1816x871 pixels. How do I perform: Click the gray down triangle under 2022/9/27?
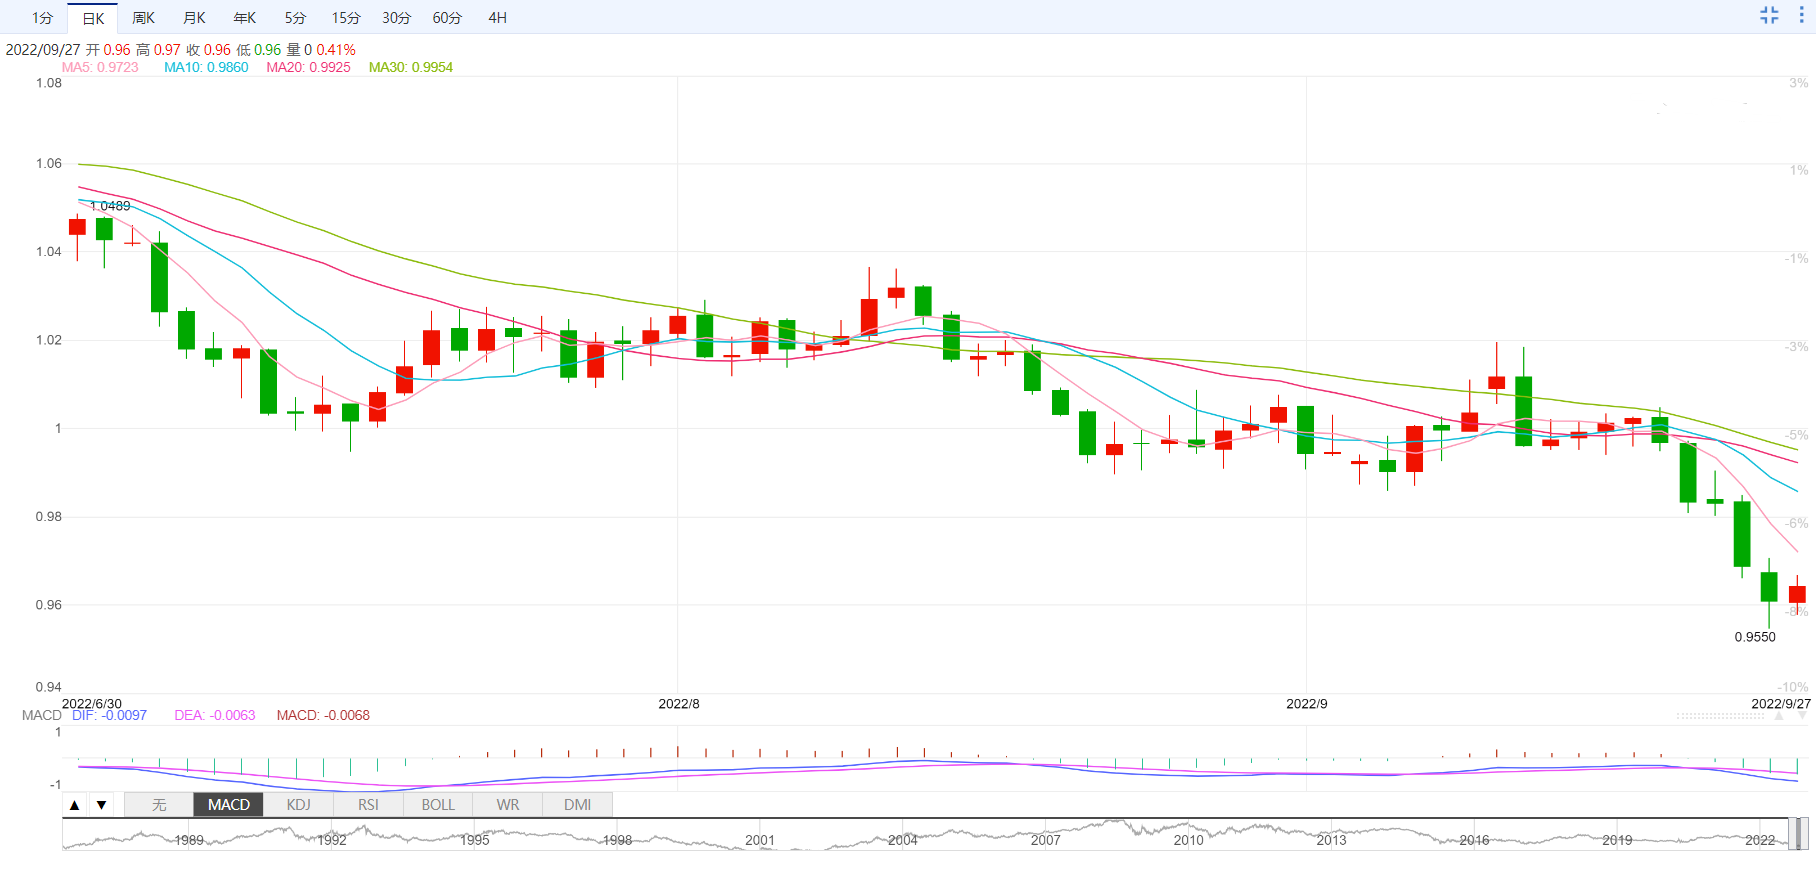click(1802, 716)
